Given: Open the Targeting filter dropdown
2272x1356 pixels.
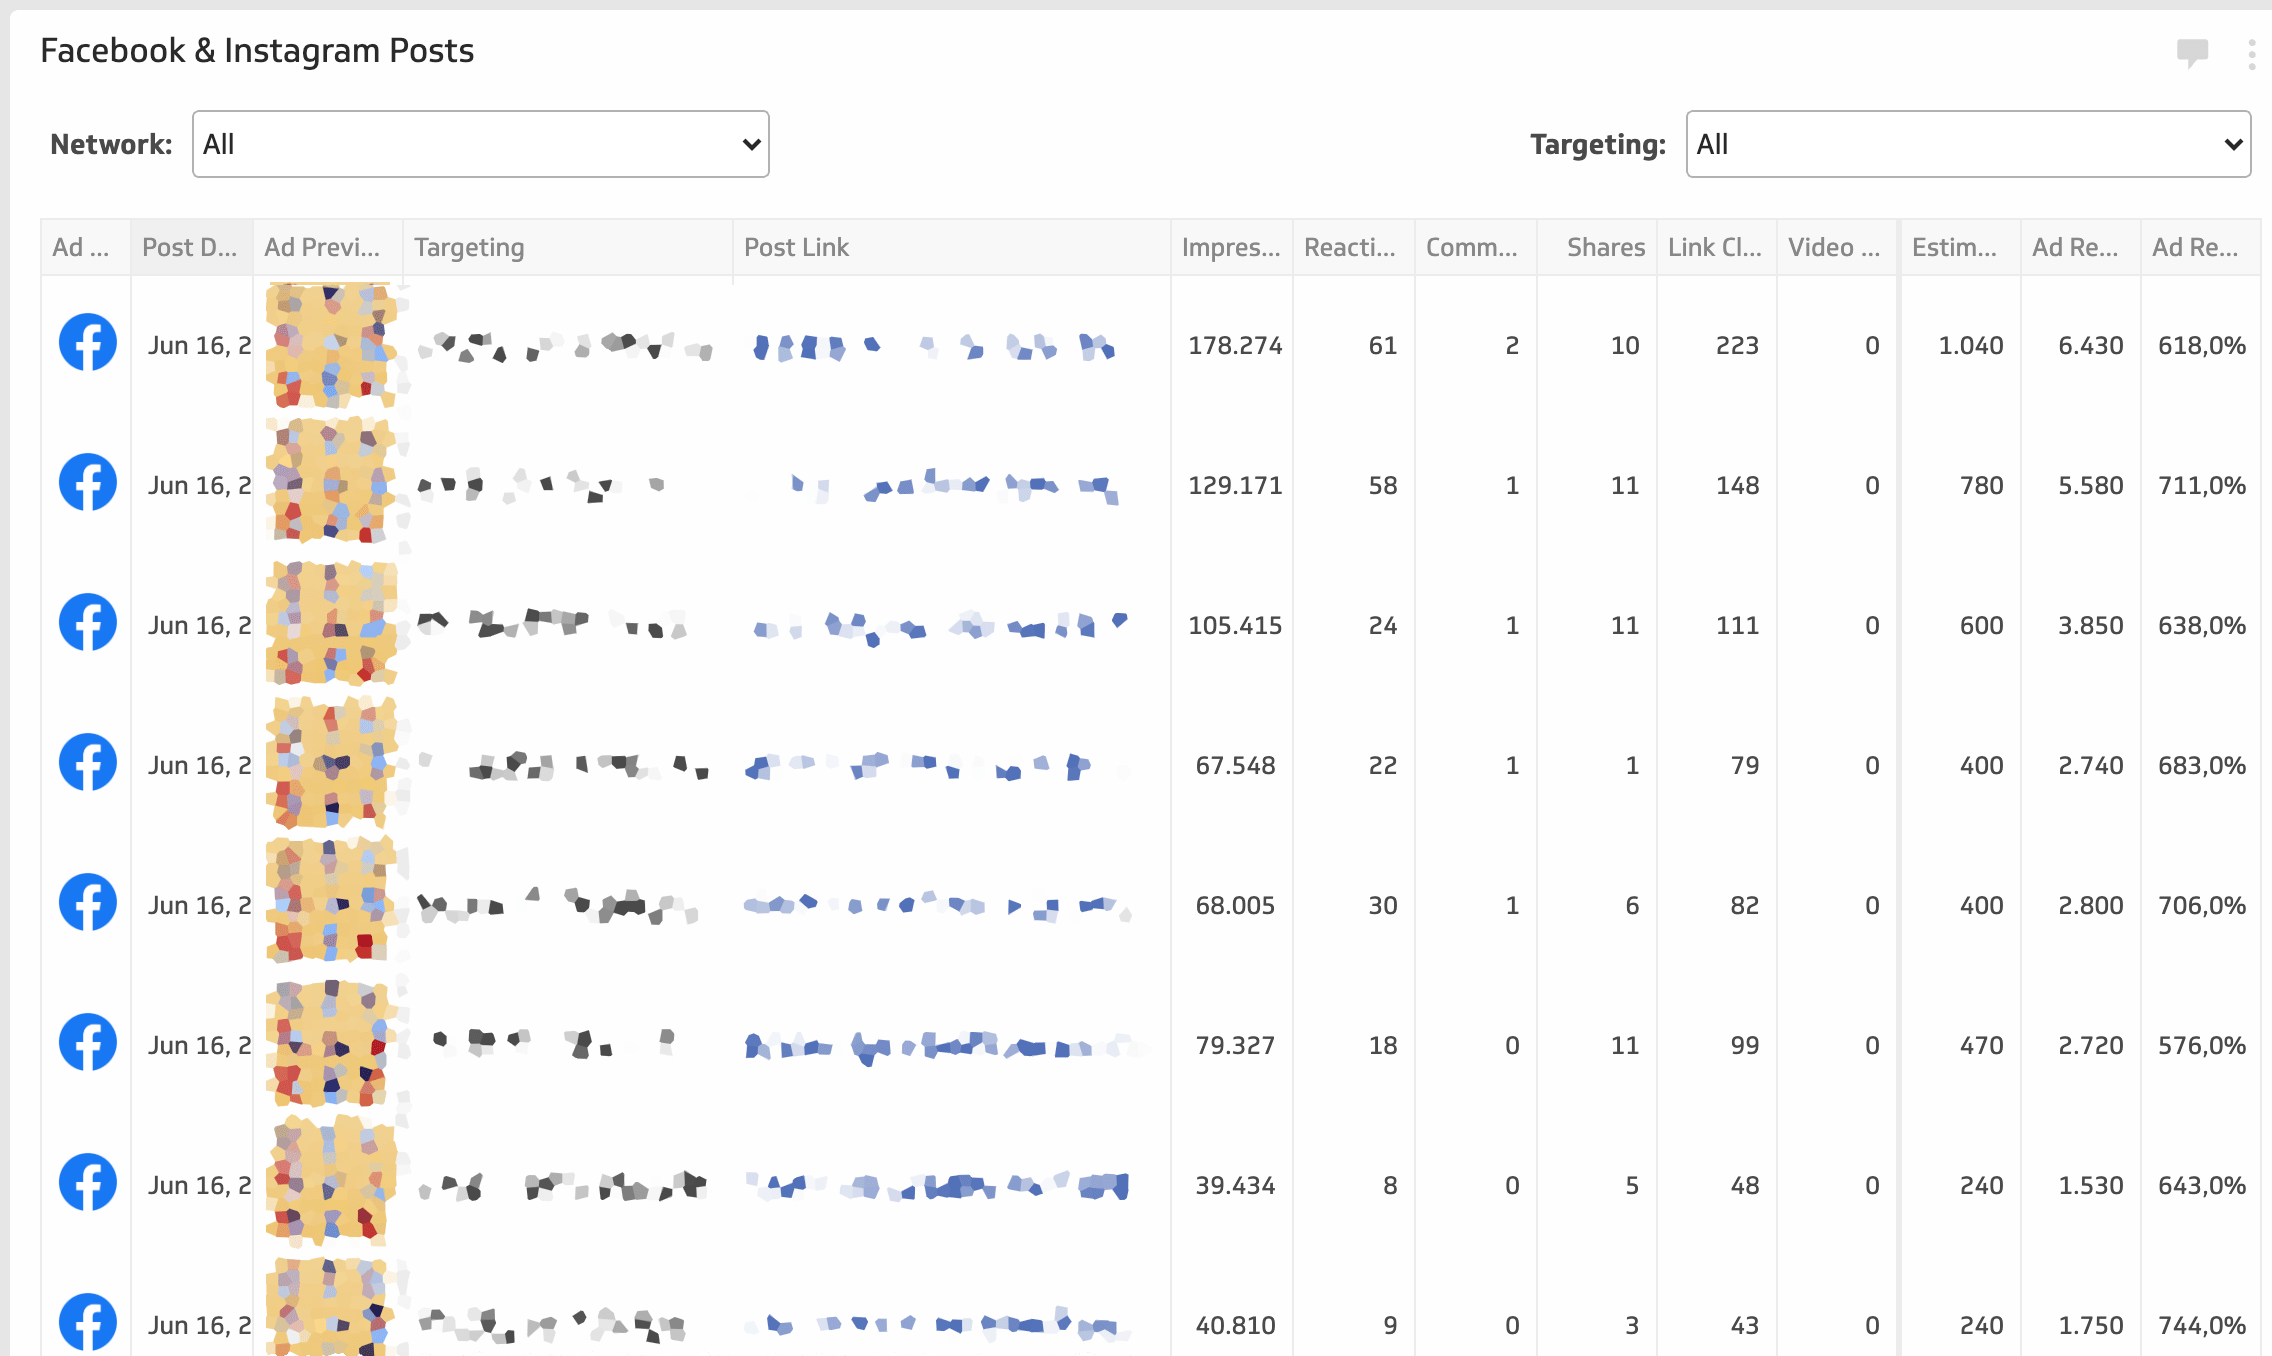Looking at the screenshot, I should coord(1967,144).
